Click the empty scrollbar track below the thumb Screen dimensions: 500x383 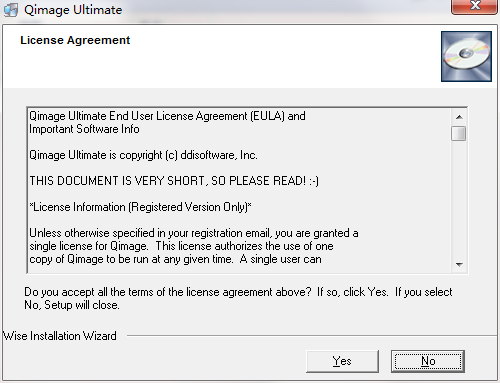[x=459, y=199]
